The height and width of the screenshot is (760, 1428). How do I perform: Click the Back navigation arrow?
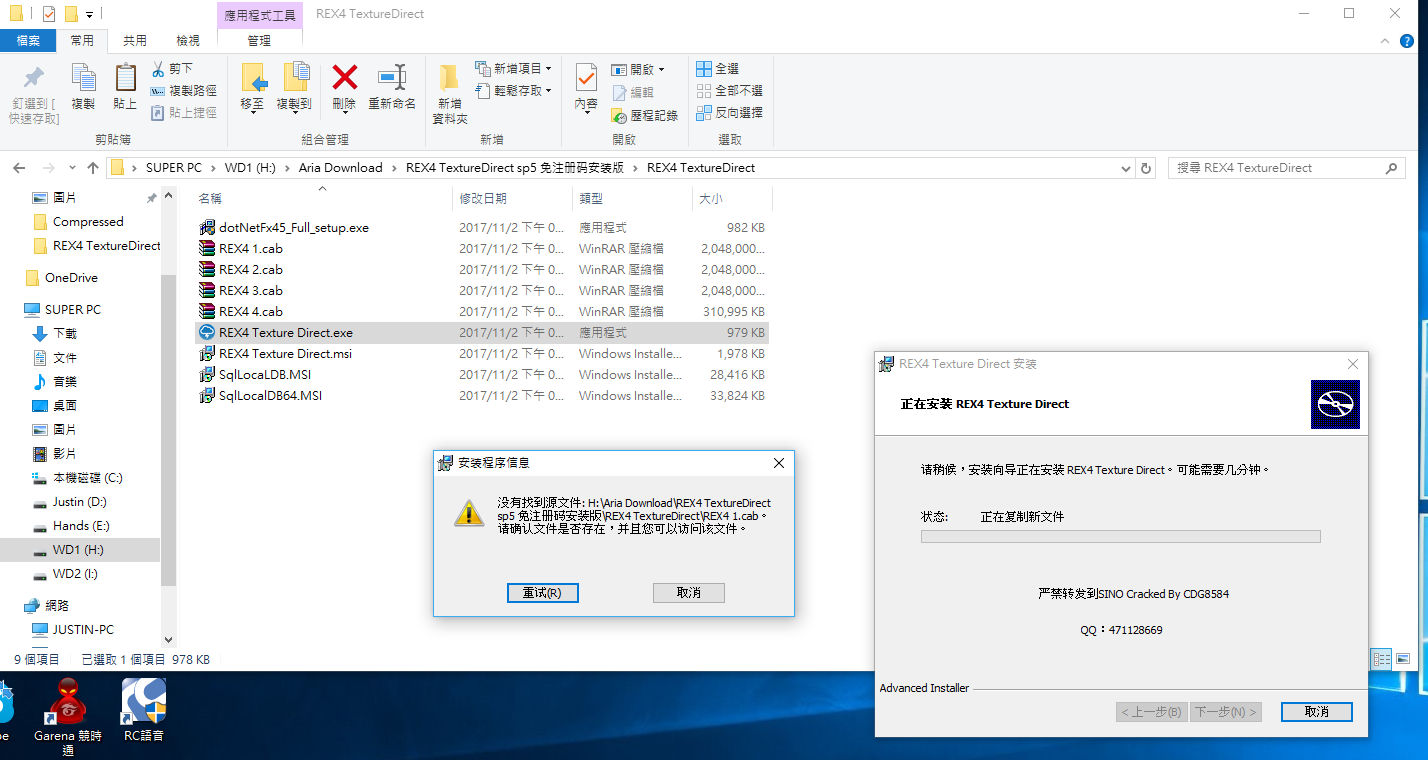(20, 168)
